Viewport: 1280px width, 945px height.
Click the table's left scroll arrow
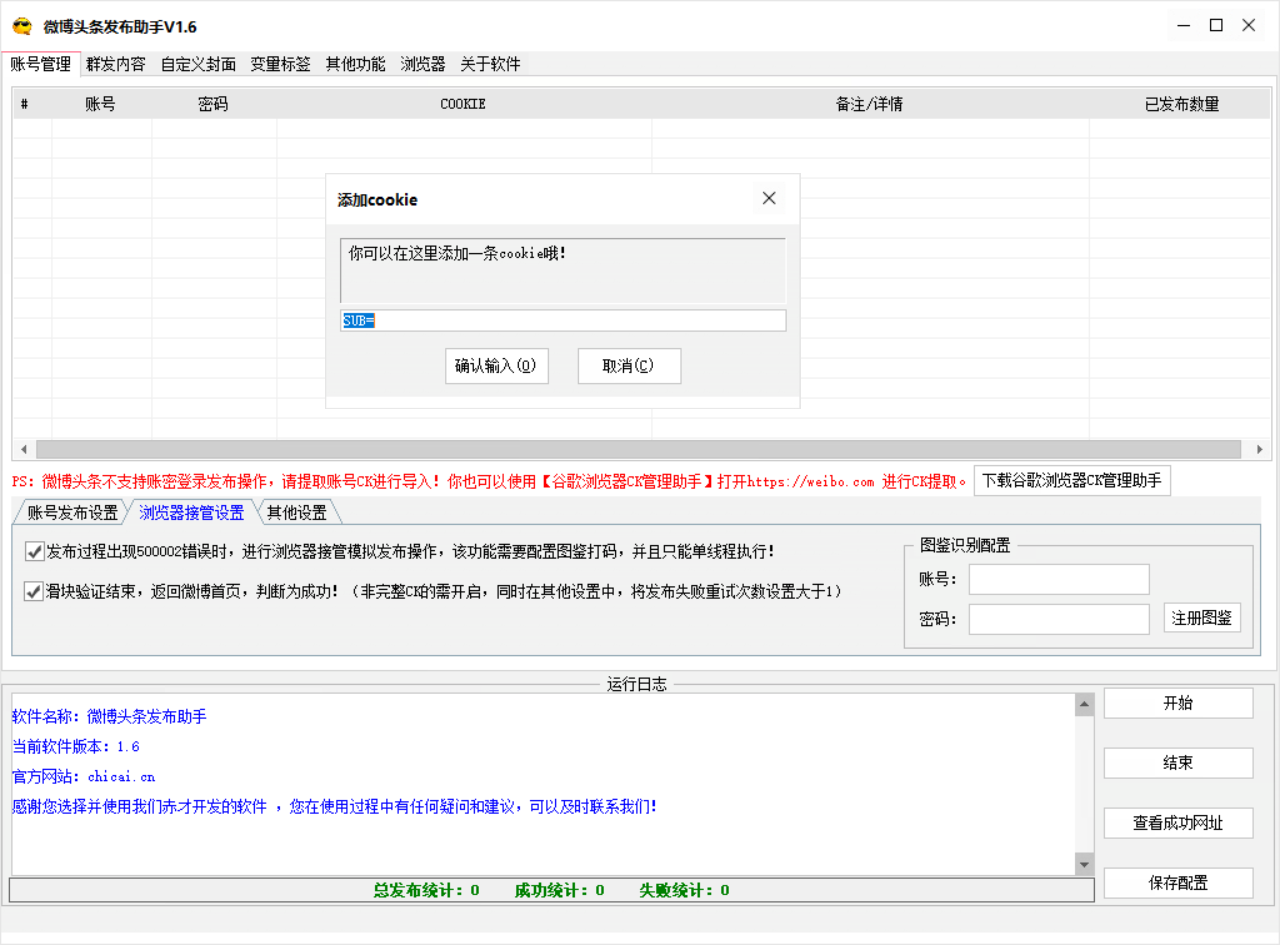point(23,450)
